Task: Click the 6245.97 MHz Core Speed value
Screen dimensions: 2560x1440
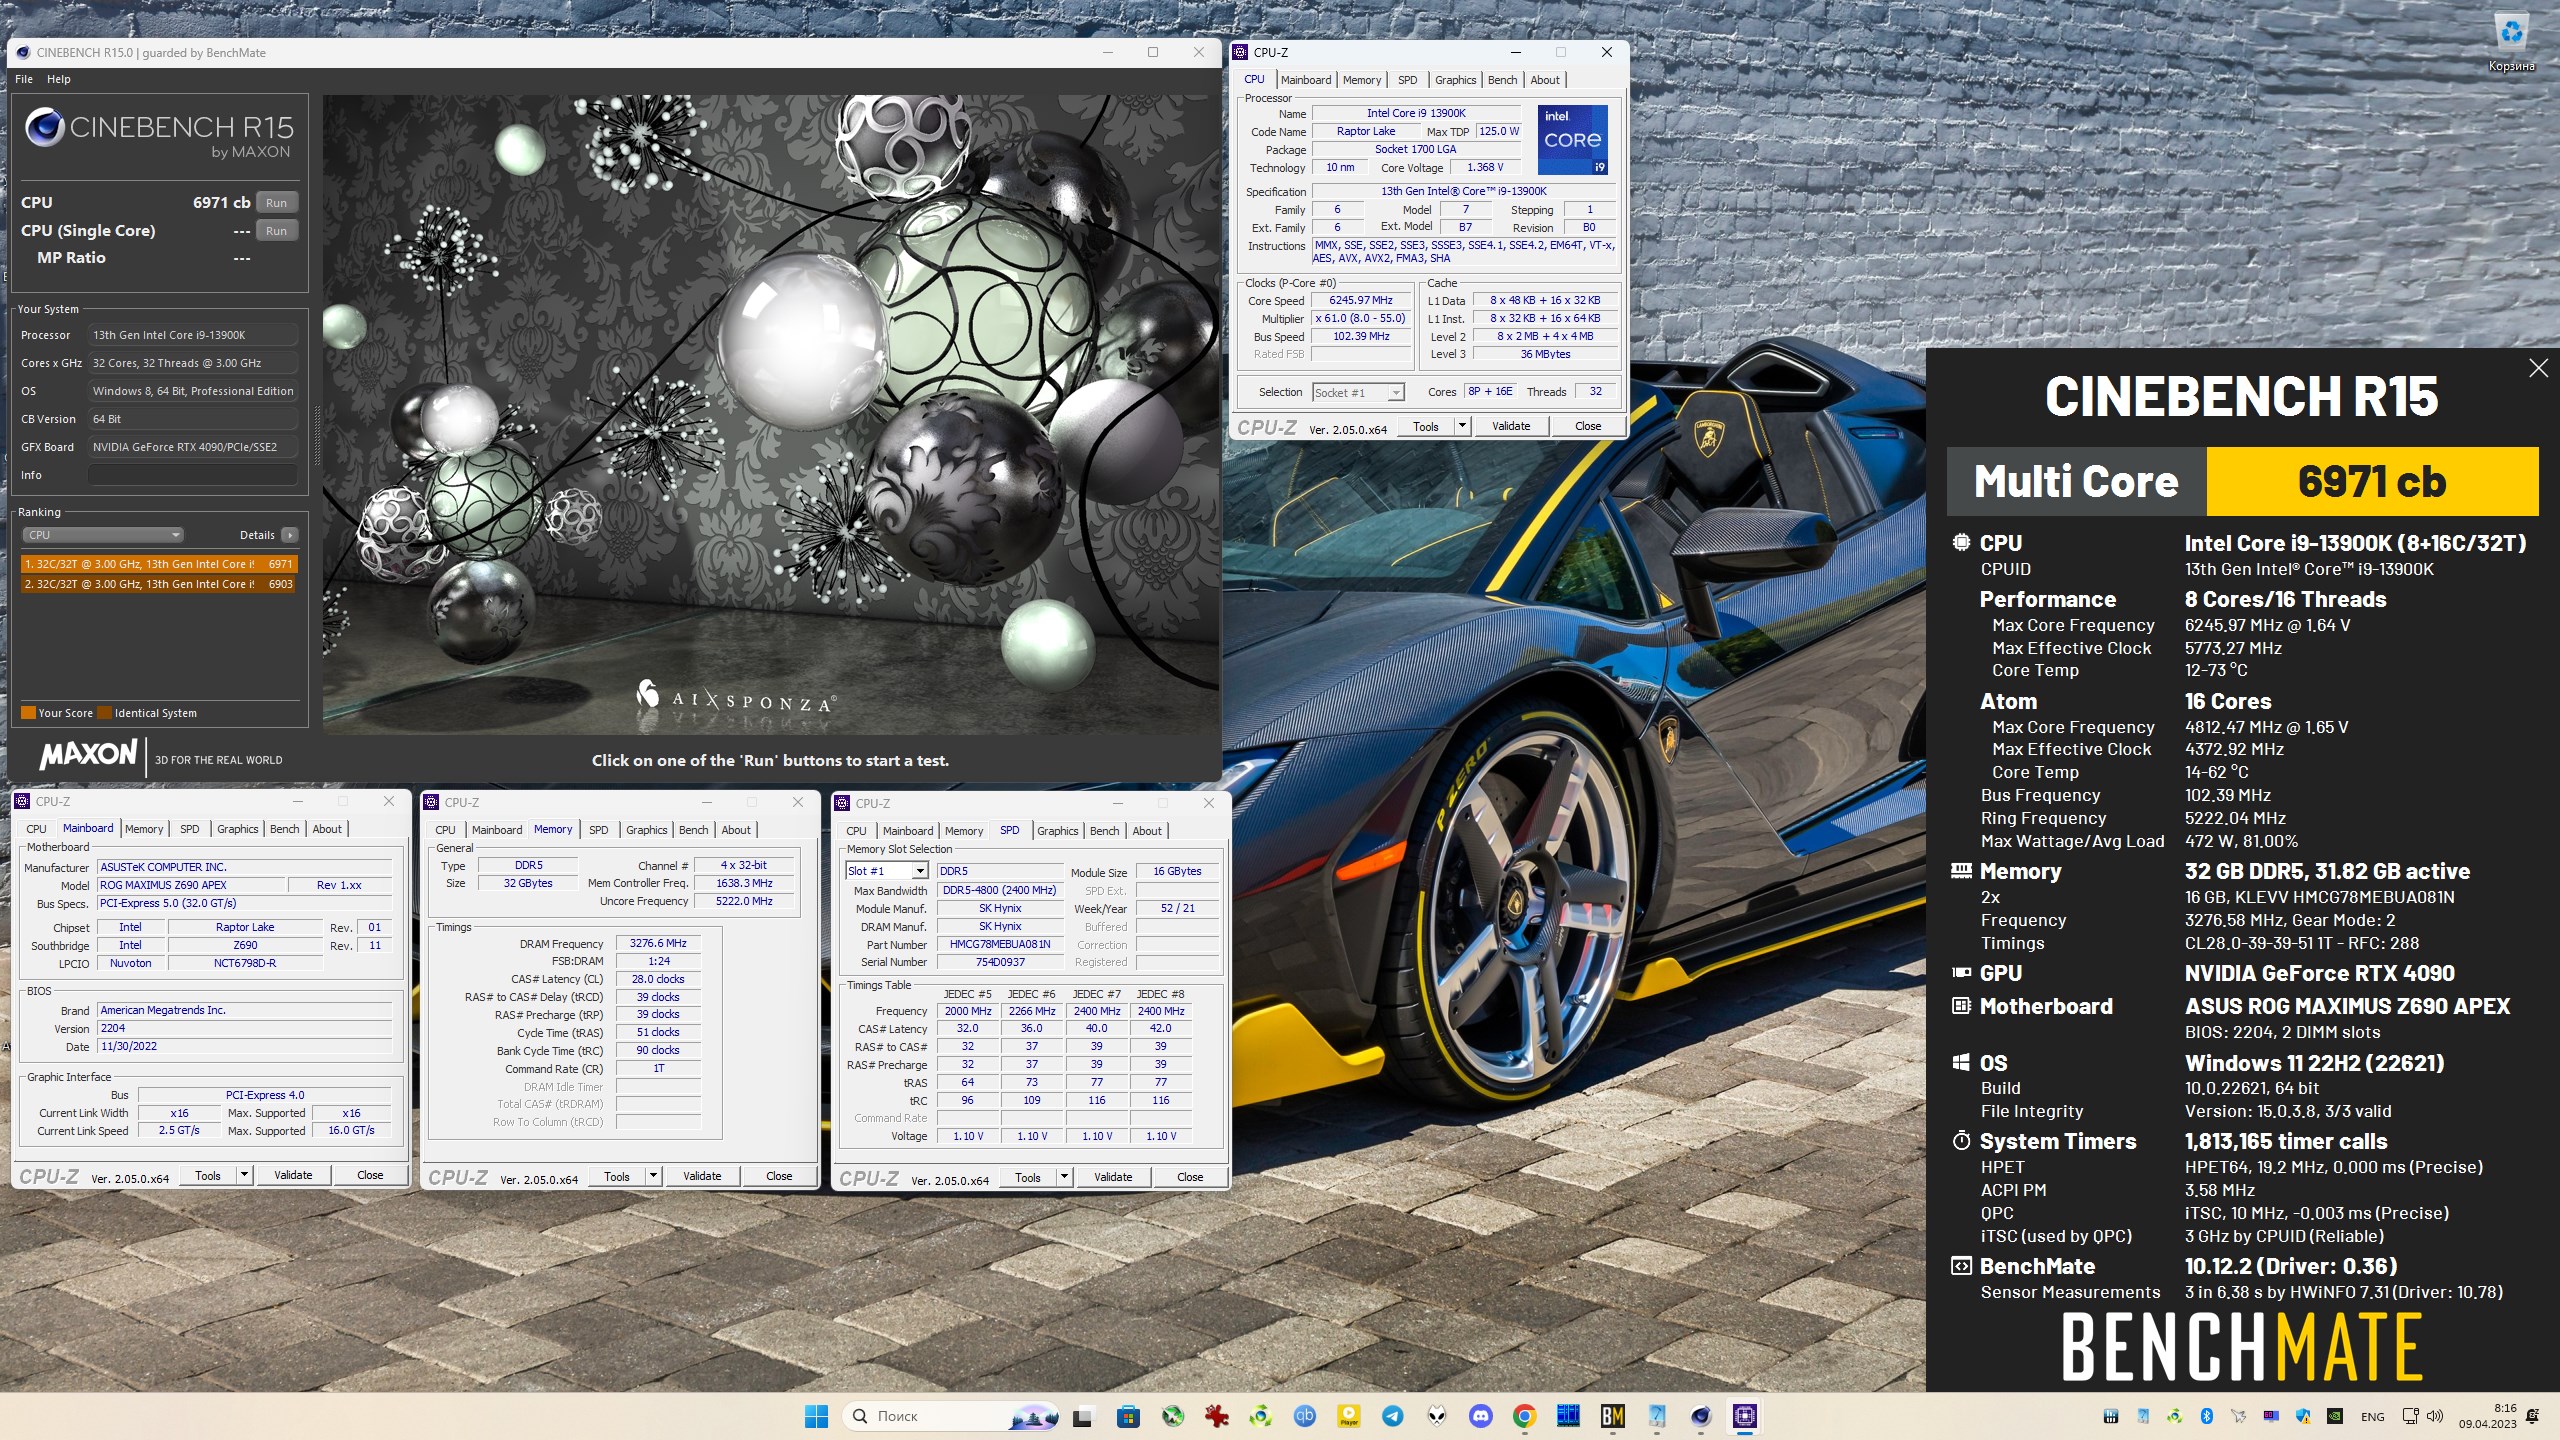Action: (1360, 300)
